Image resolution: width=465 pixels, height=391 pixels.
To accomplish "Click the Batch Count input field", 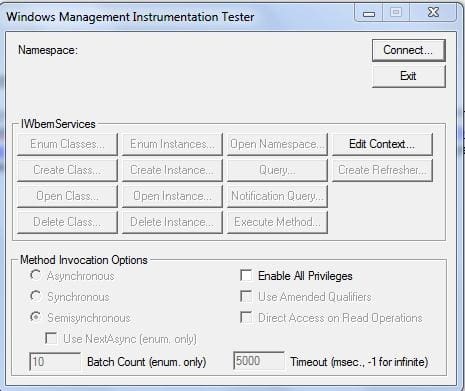I will coord(55,362).
